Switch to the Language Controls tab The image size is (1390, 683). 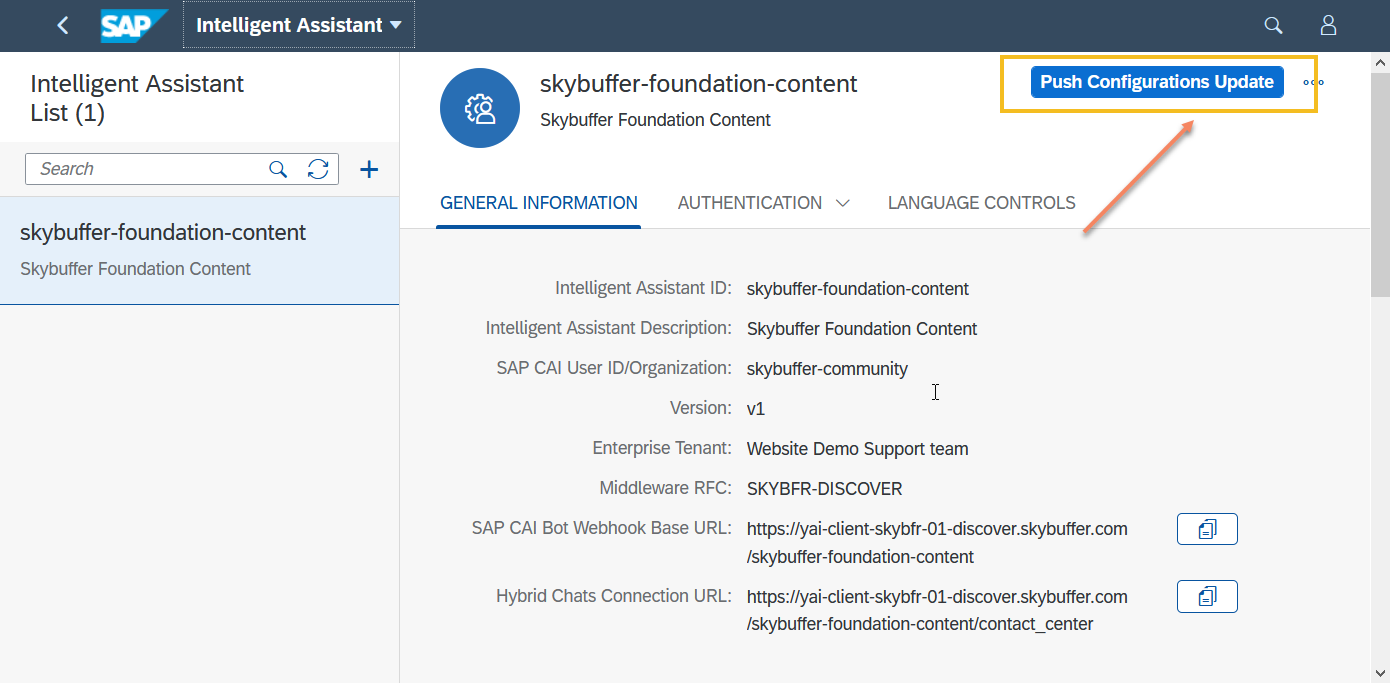[x=981, y=203]
